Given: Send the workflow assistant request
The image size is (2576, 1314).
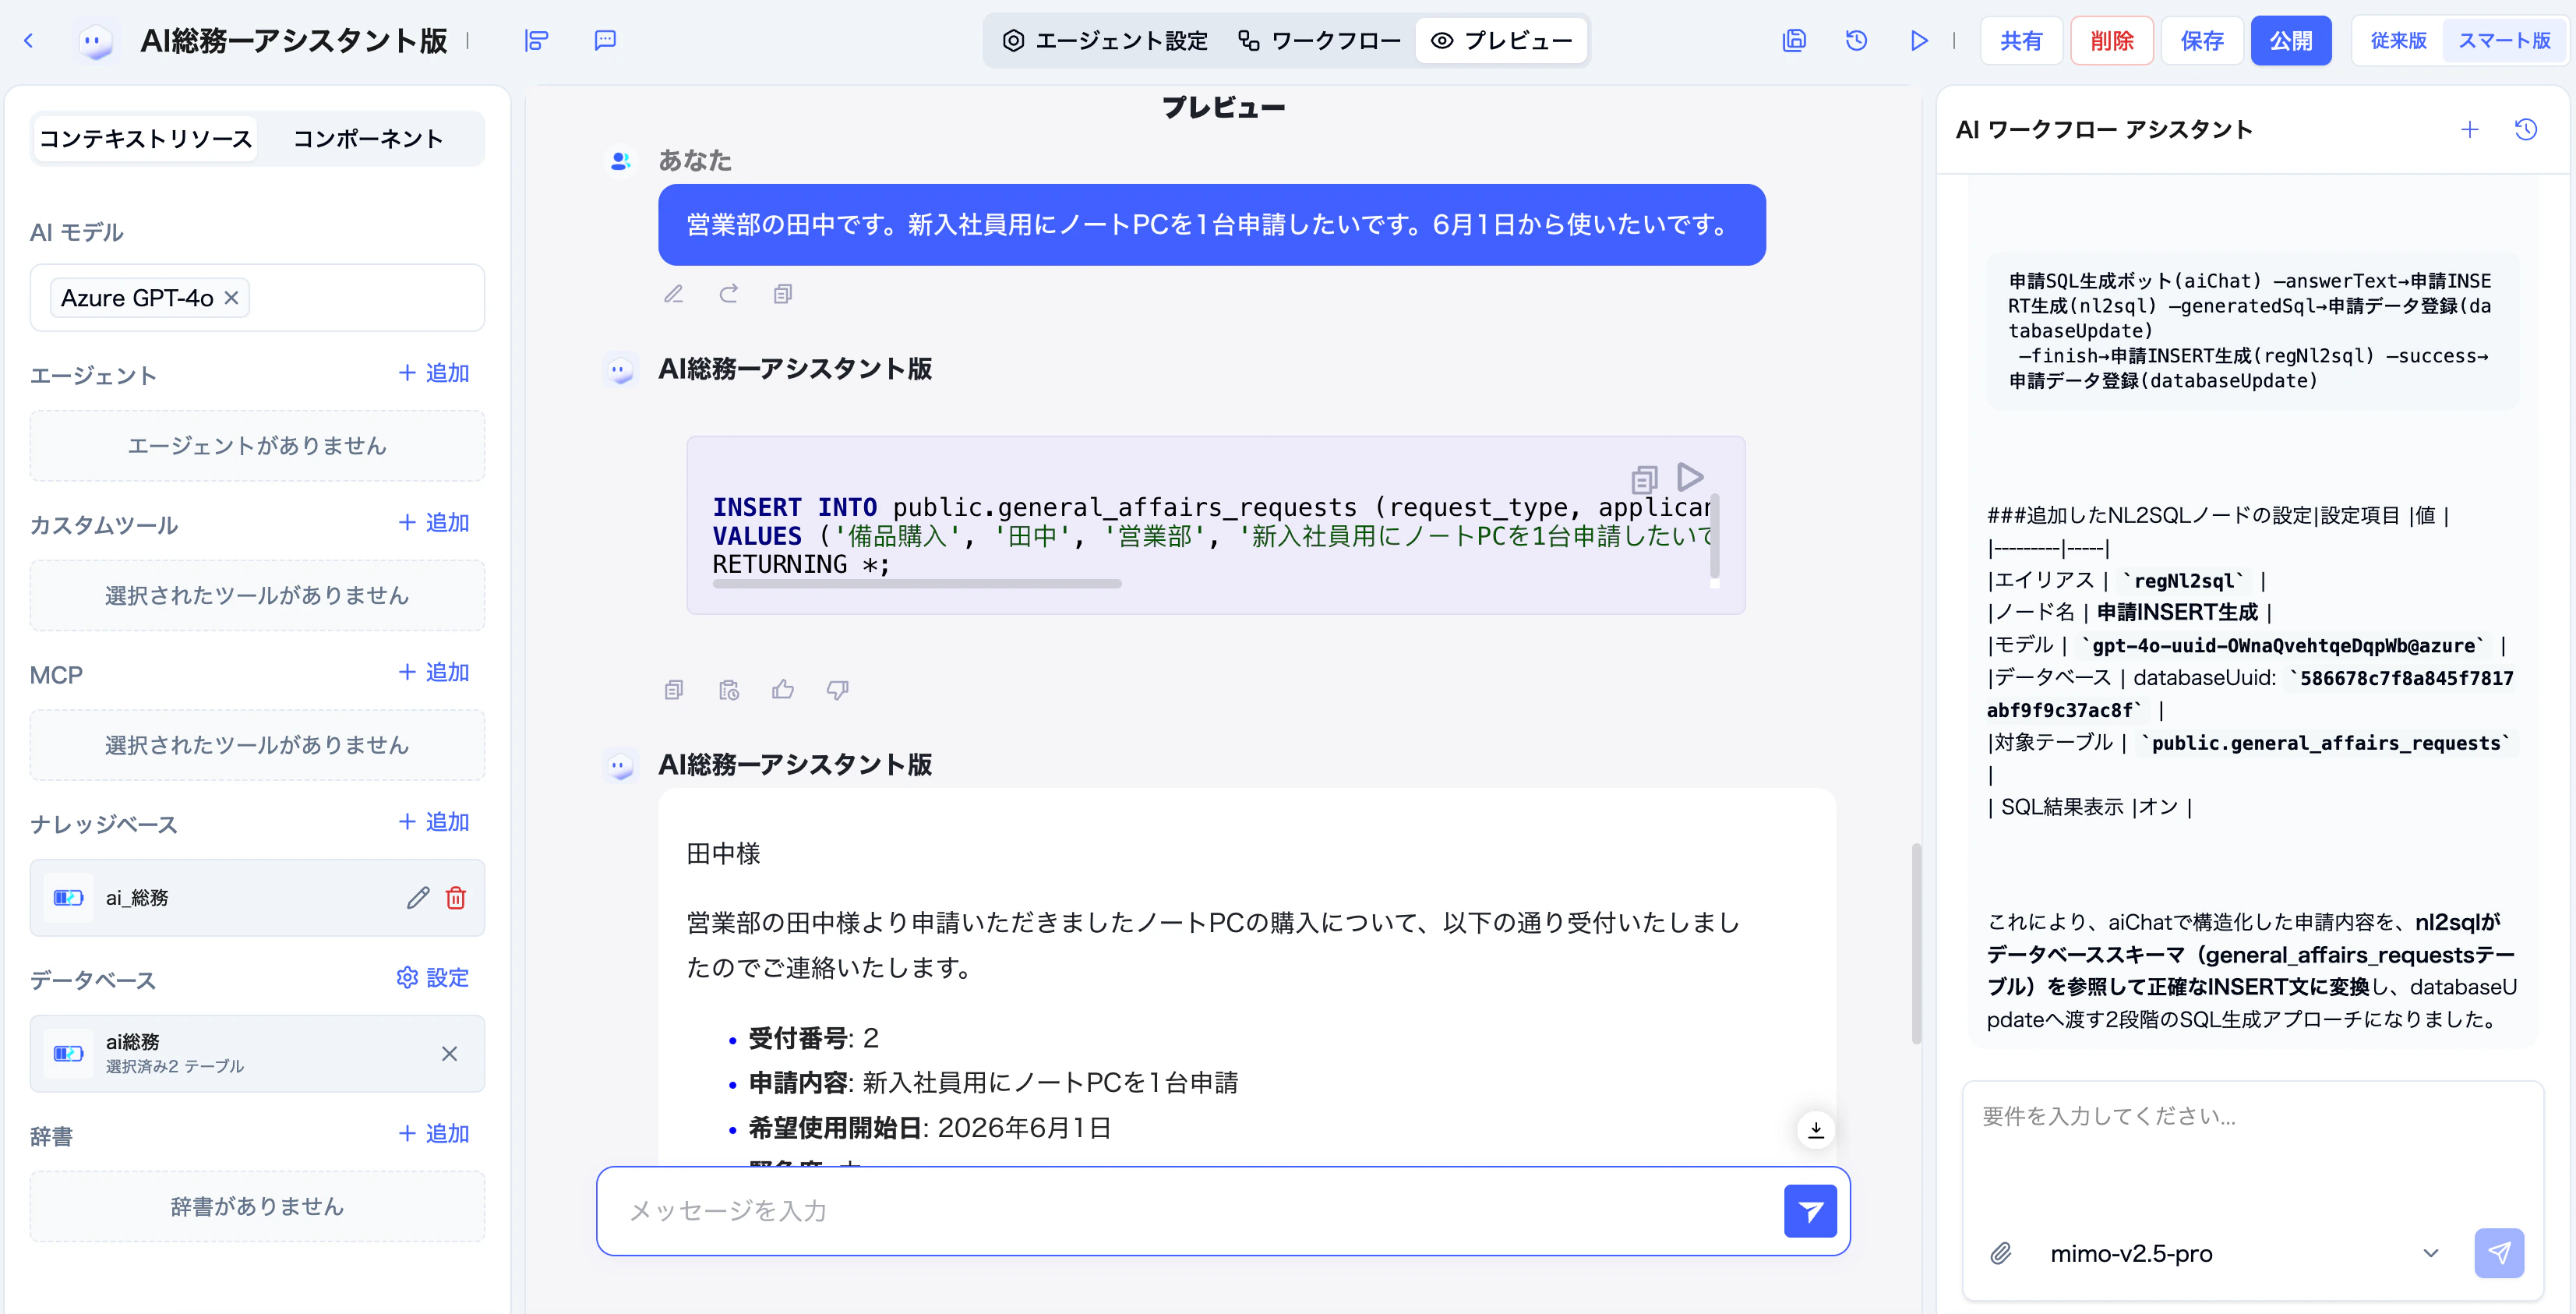Looking at the screenshot, I should tap(2499, 1253).
